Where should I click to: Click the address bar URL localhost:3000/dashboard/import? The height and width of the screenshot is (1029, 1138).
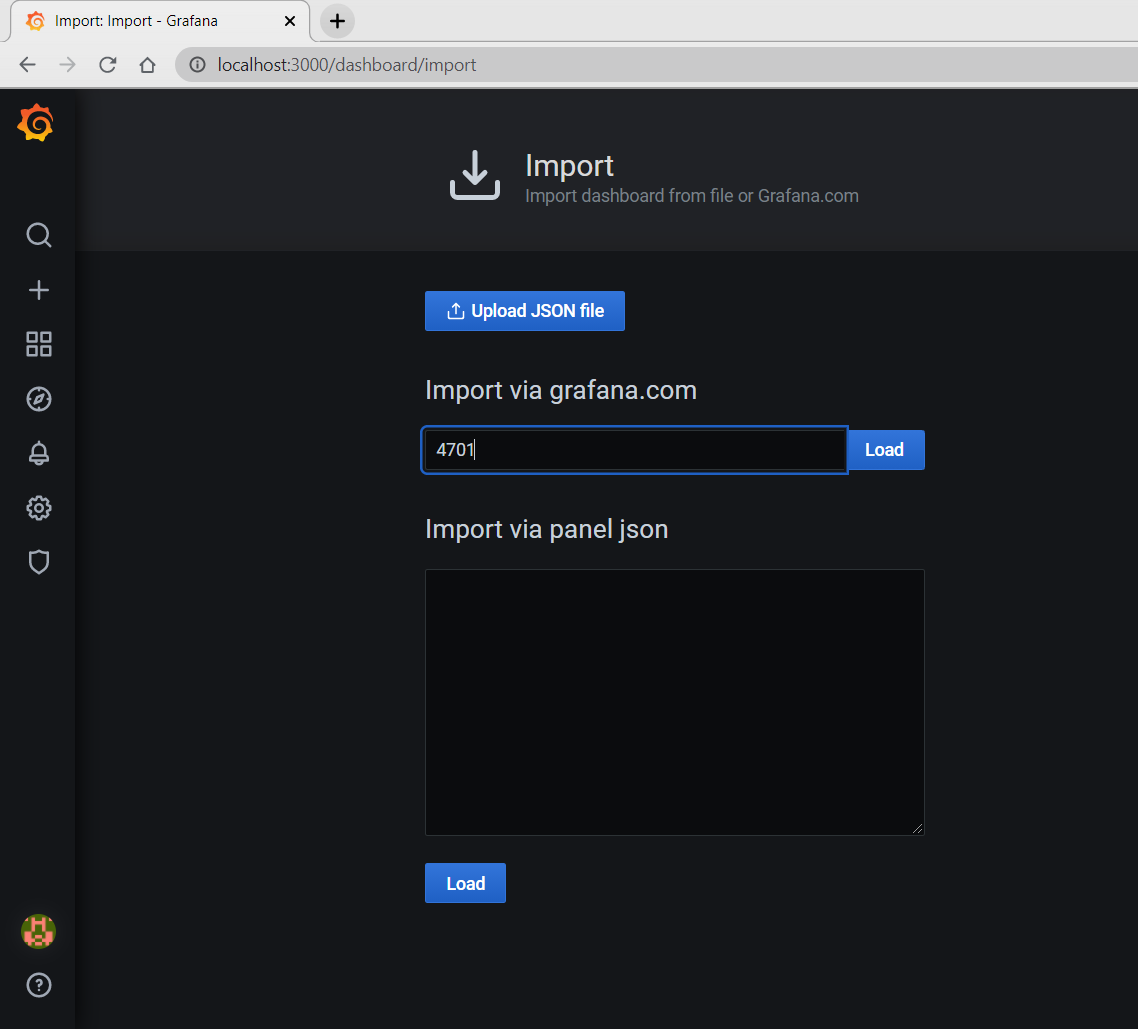(347, 65)
